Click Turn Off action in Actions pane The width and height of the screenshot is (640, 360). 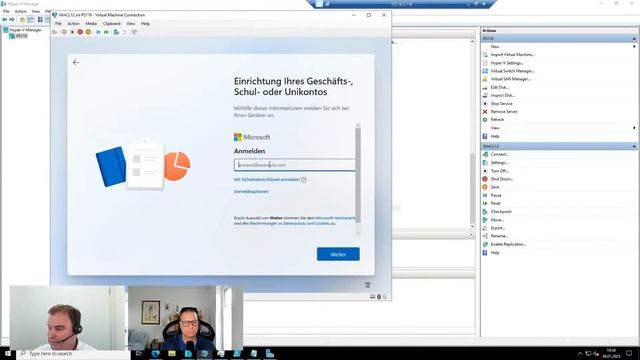tap(500, 171)
